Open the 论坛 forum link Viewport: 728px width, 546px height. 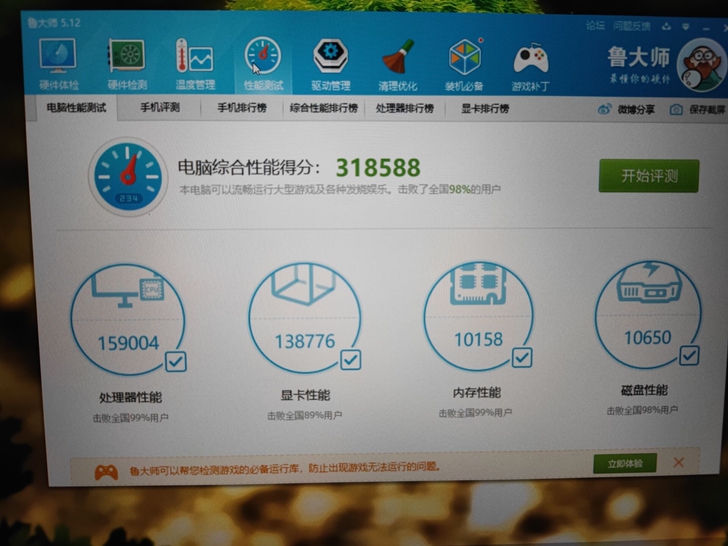(595, 26)
